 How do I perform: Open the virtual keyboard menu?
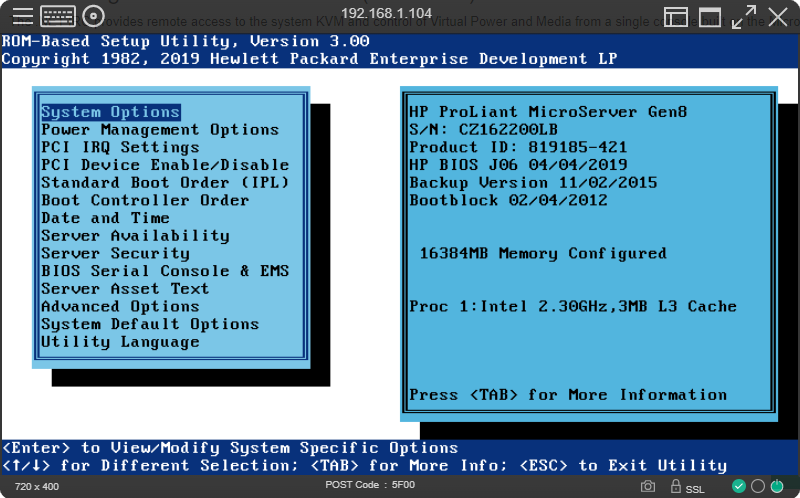tap(58, 16)
